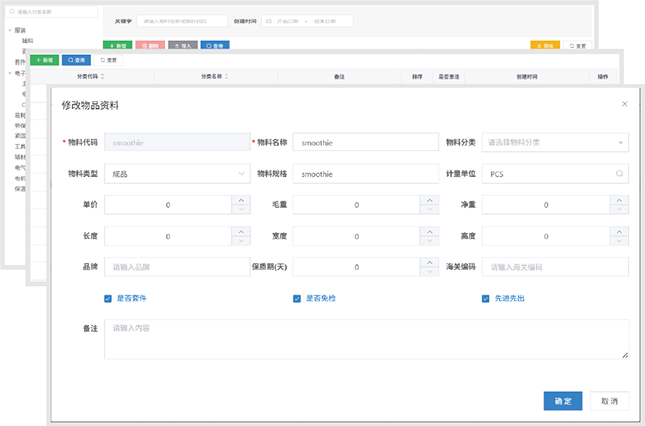Open the 物料类型 dropdown showing 成品

pyautogui.click(x=177, y=174)
